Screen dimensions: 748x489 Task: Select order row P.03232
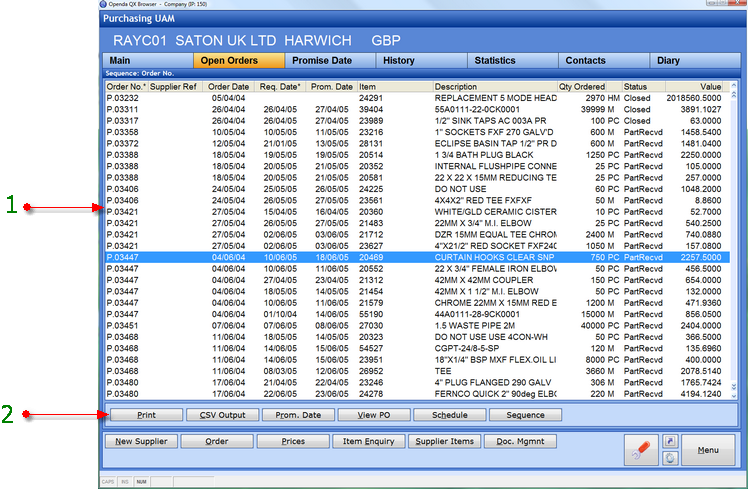417,98
